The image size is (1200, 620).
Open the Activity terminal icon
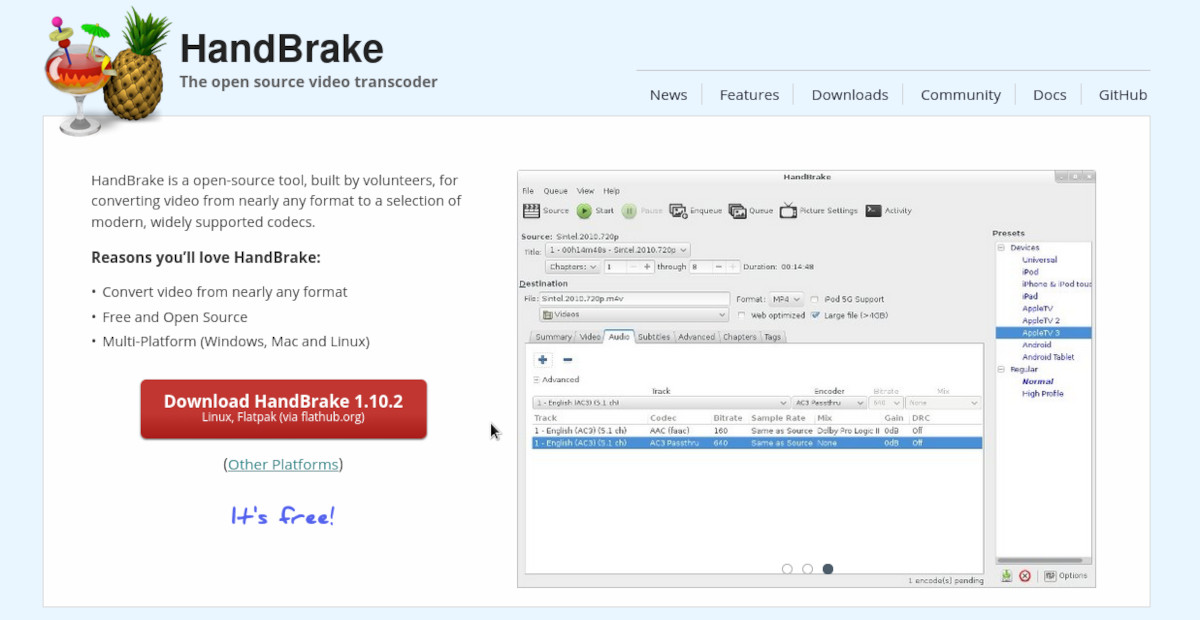pyautogui.click(x=873, y=211)
